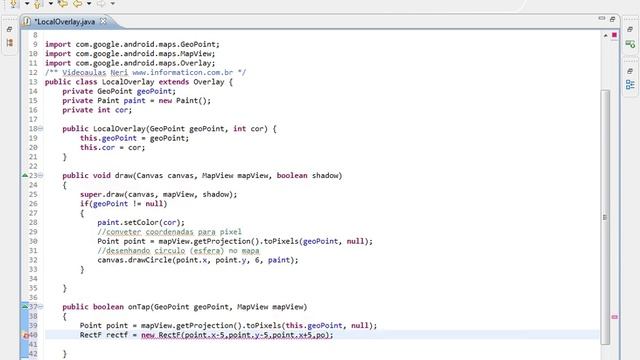The height and width of the screenshot is (360, 640).
Task: Open the Previous Annotation dropdown arrow
Action: 51,4
